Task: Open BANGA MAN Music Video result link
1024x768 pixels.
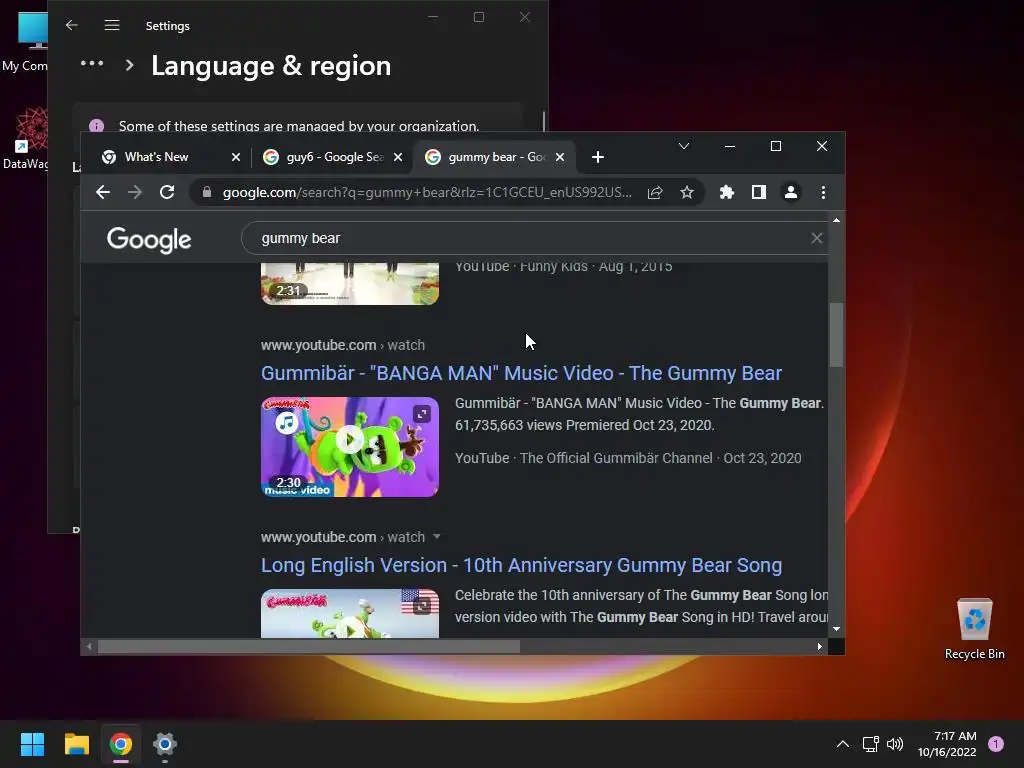Action: coord(521,373)
